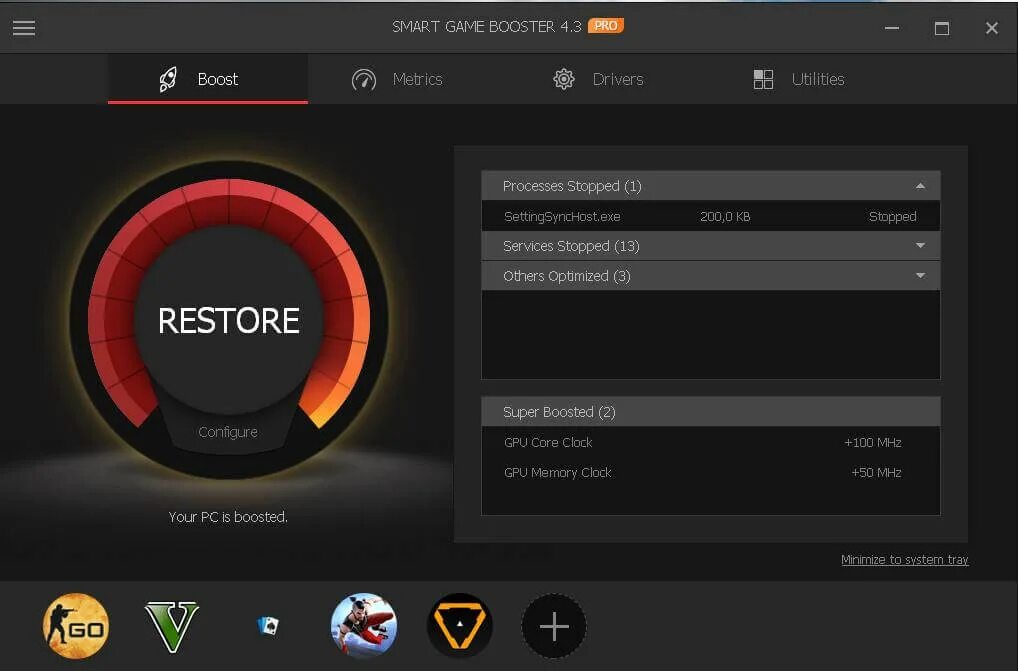Collapse Processes Stopped arrow
Image resolution: width=1018 pixels, height=671 pixels.
(920, 186)
